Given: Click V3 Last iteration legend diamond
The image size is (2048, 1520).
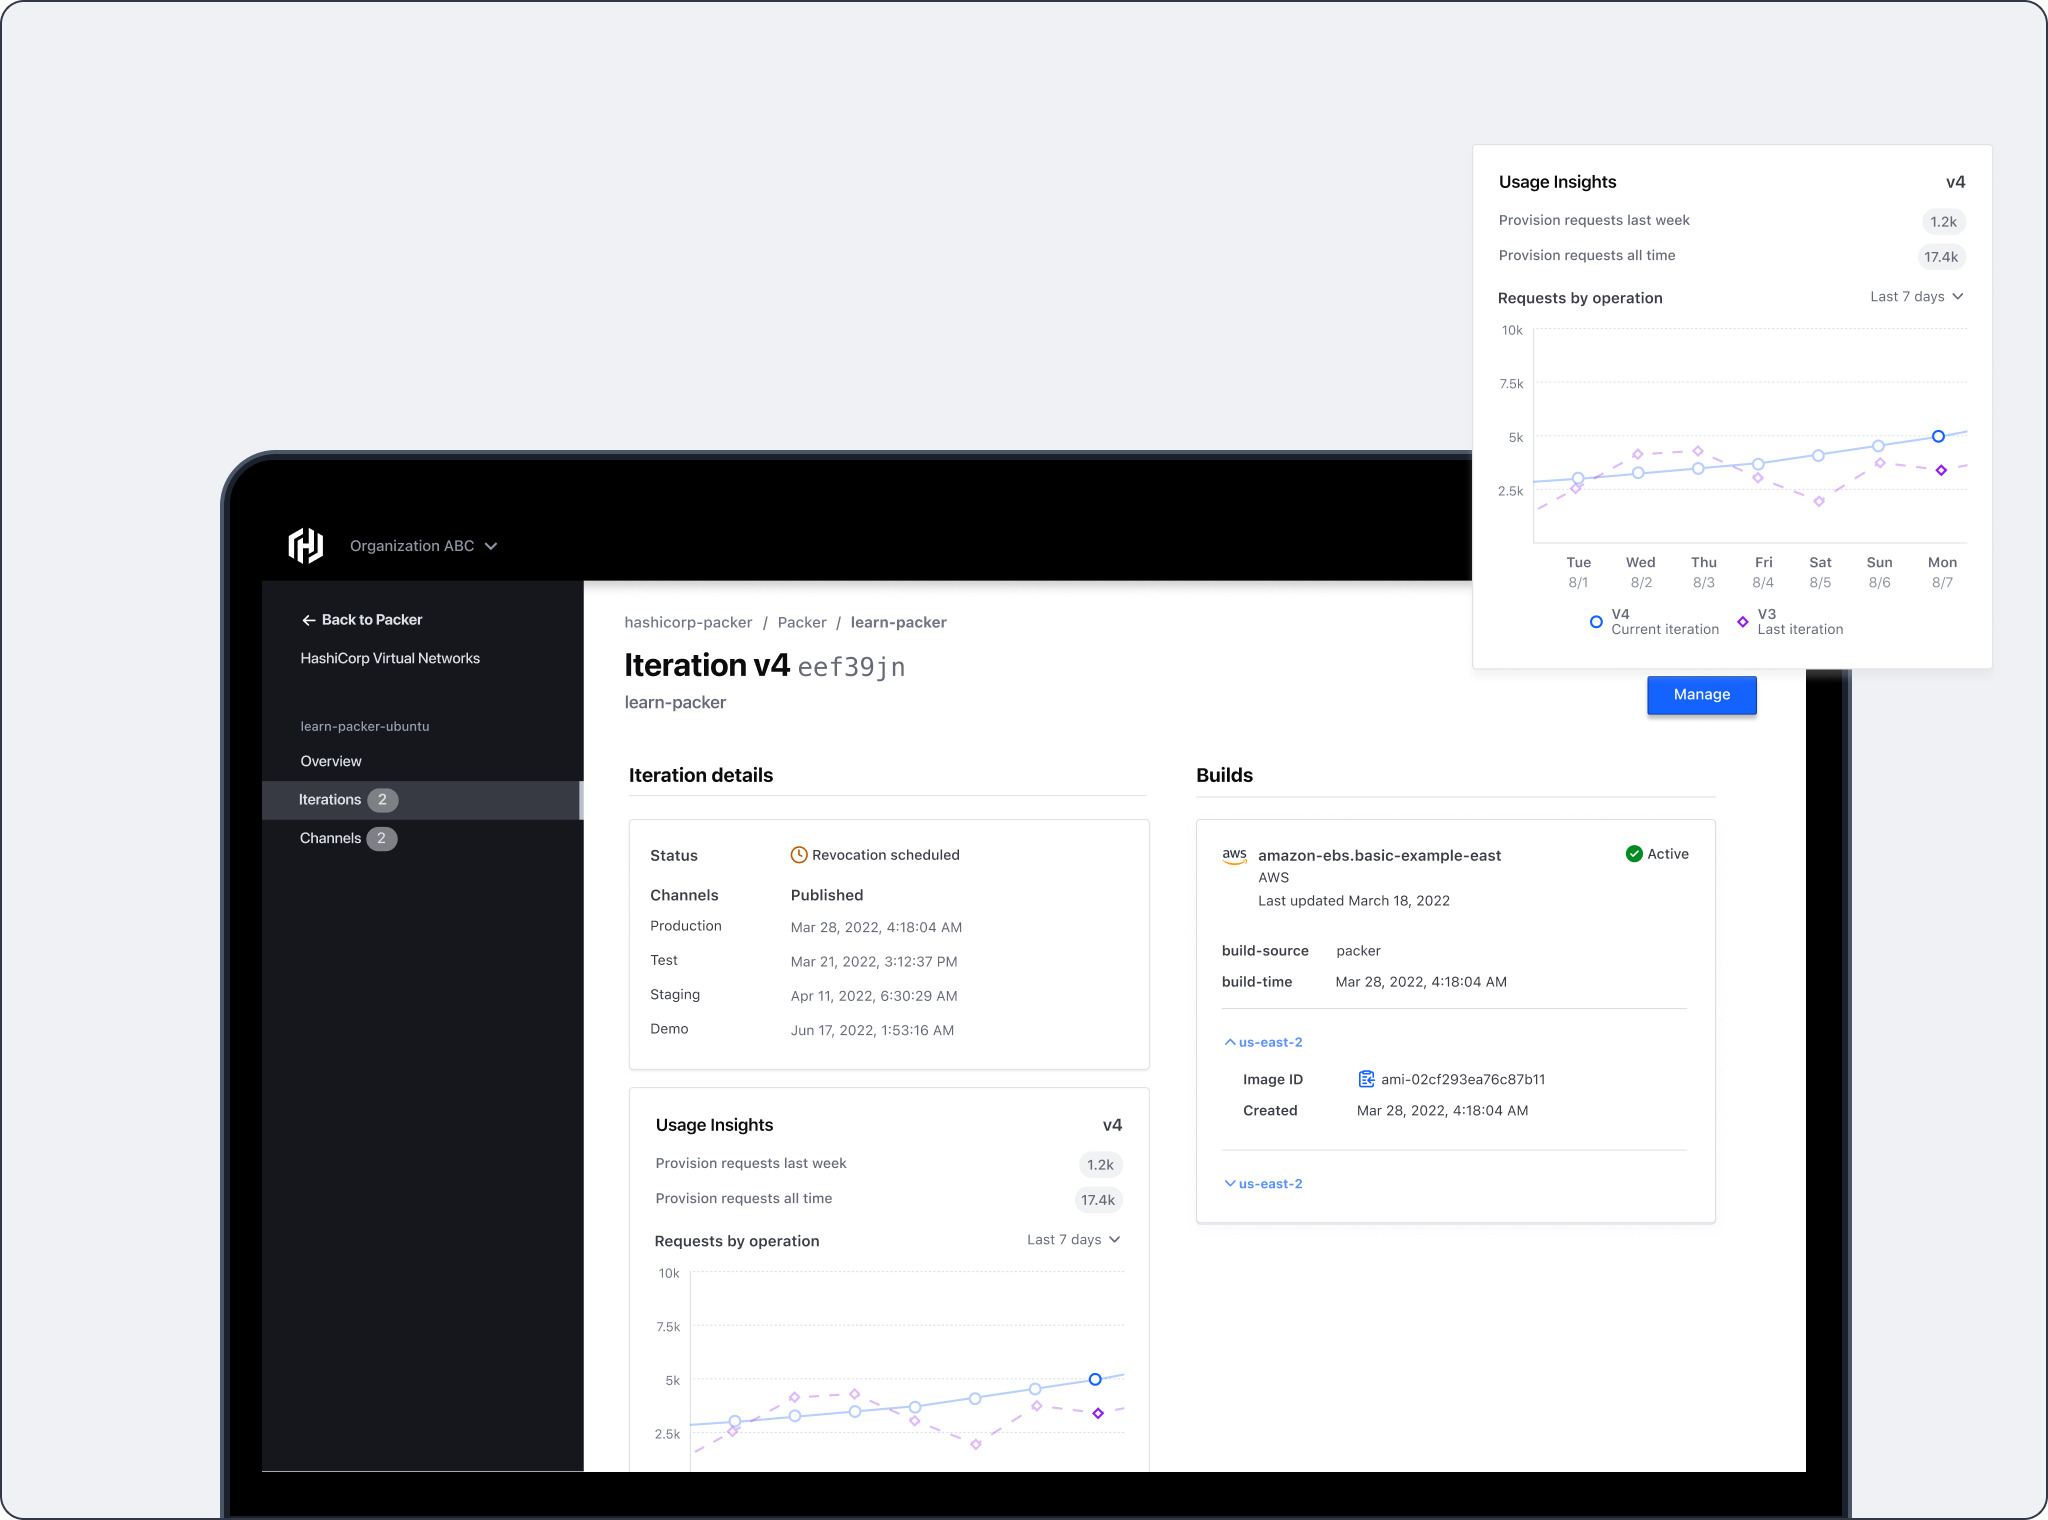Looking at the screenshot, I should tap(1743, 622).
